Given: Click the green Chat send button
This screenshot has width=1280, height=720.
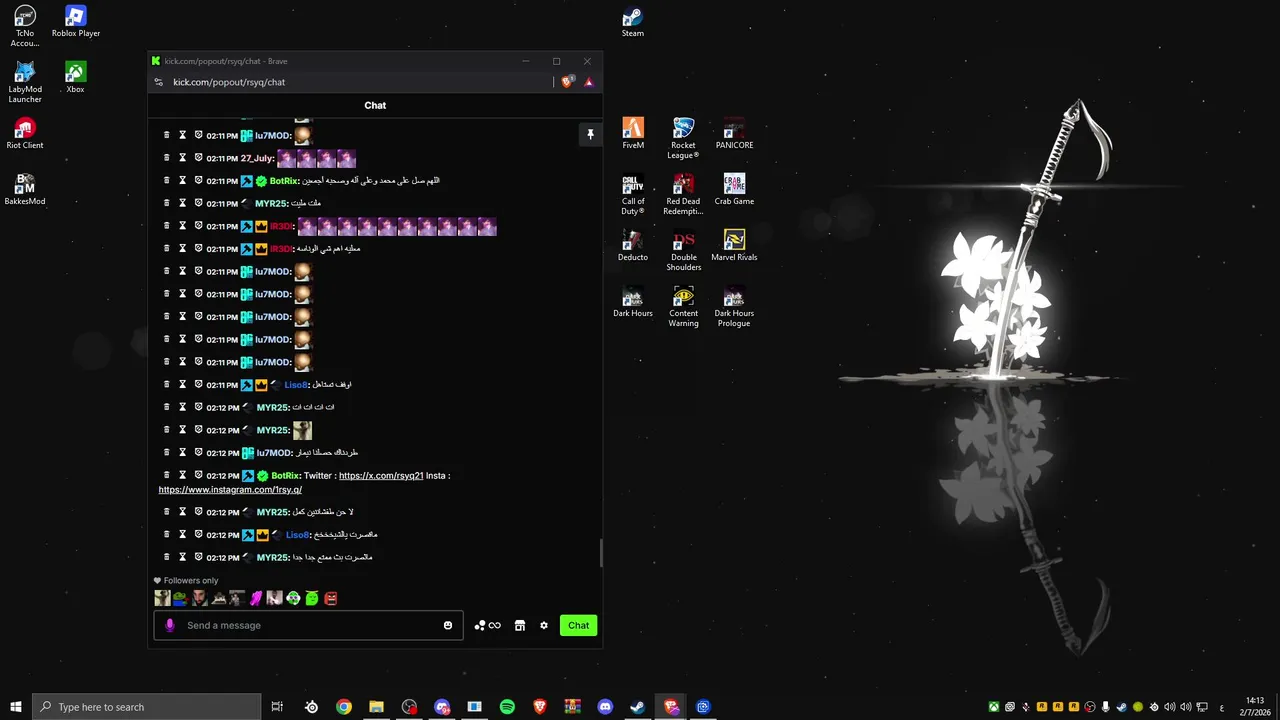Looking at the screenshot, I should point(578,625).
